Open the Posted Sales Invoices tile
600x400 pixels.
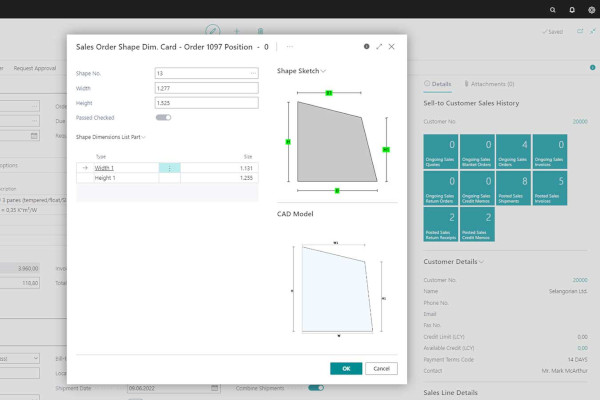550,188
